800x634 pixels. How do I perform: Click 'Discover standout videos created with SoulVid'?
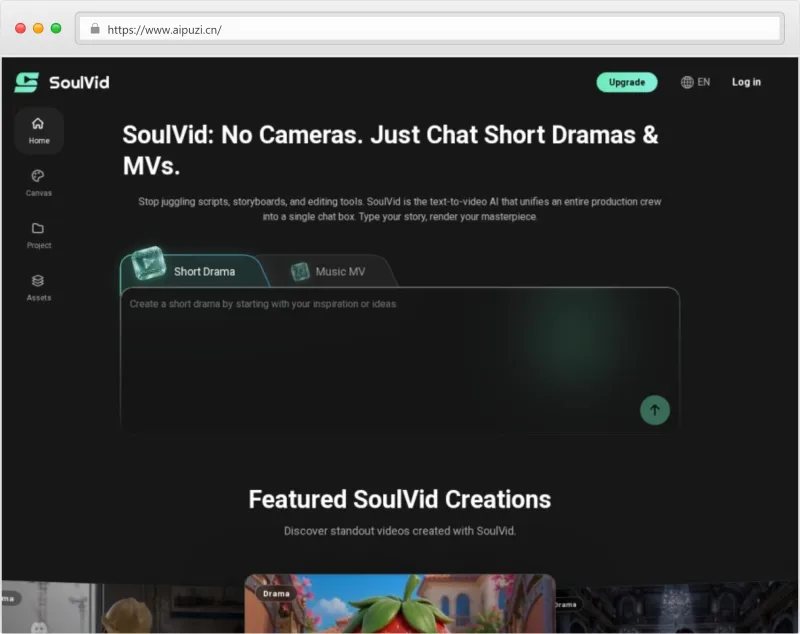click(399, 531)
